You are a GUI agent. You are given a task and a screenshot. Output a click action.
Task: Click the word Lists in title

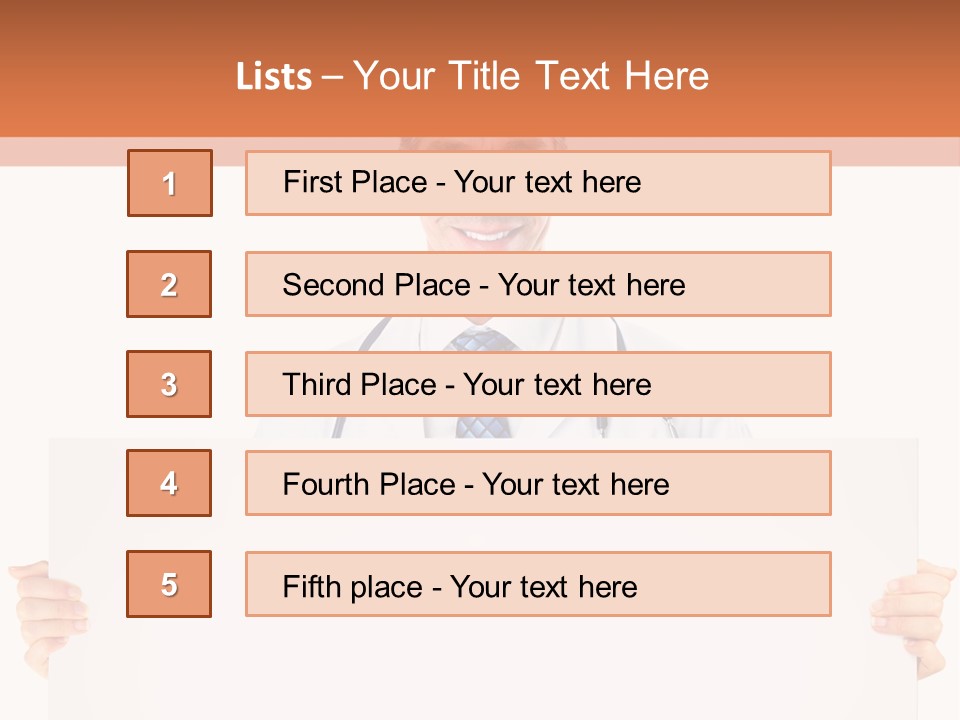273,77
